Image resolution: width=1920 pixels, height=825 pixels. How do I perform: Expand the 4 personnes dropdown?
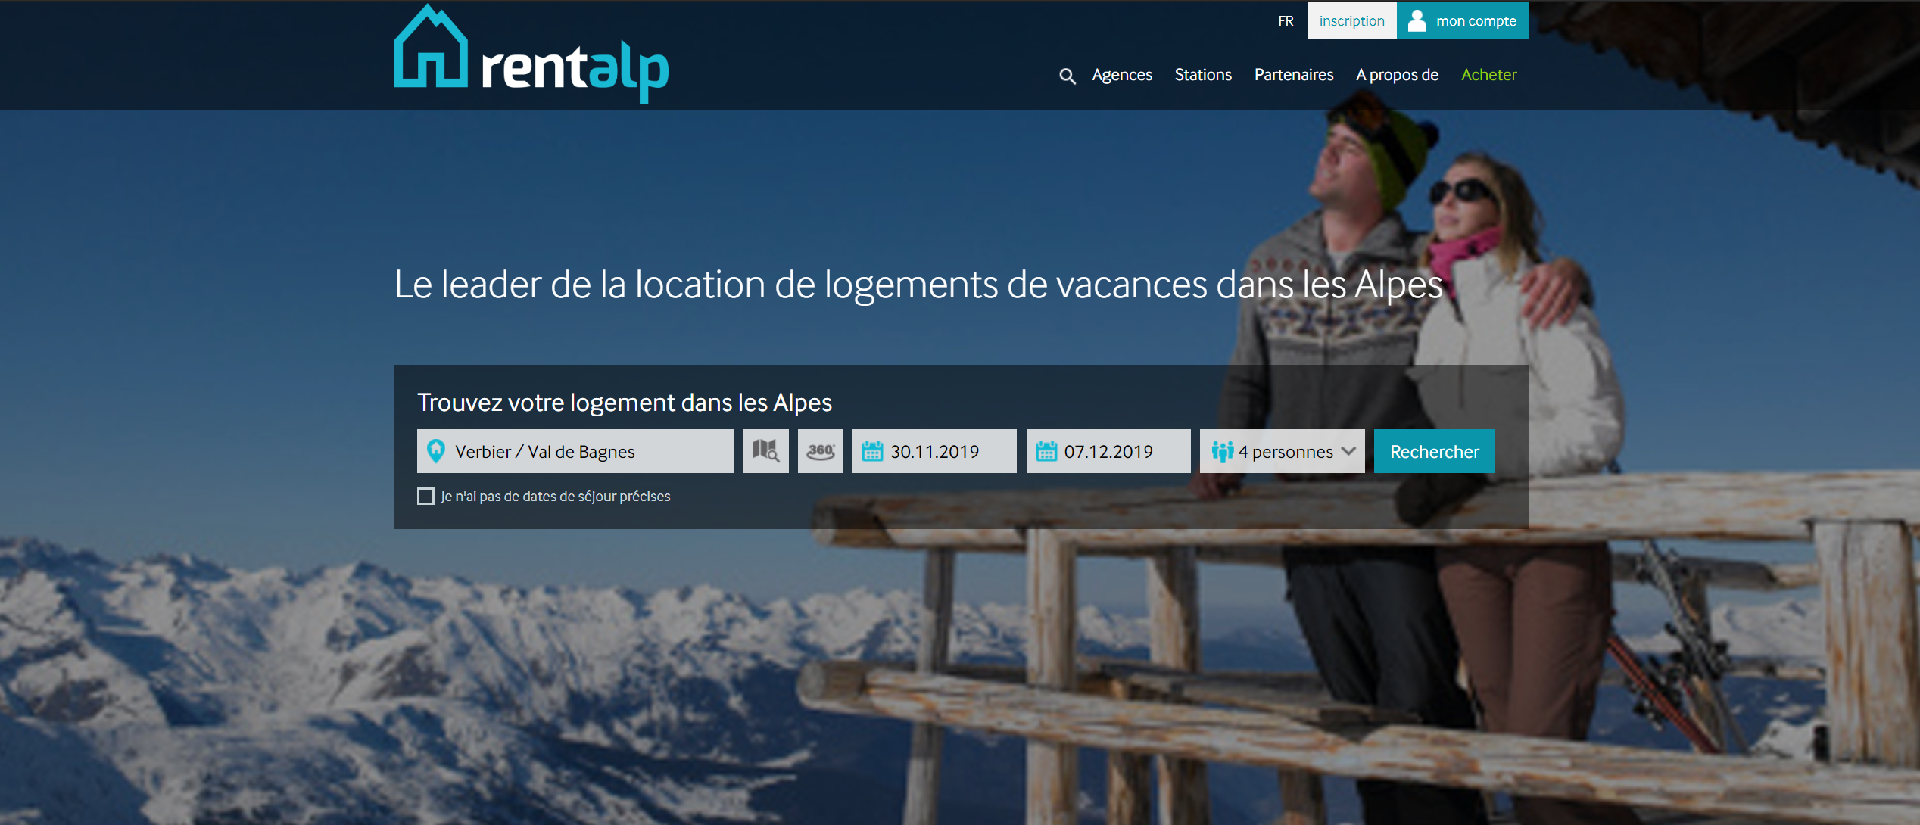(1282, 451)
